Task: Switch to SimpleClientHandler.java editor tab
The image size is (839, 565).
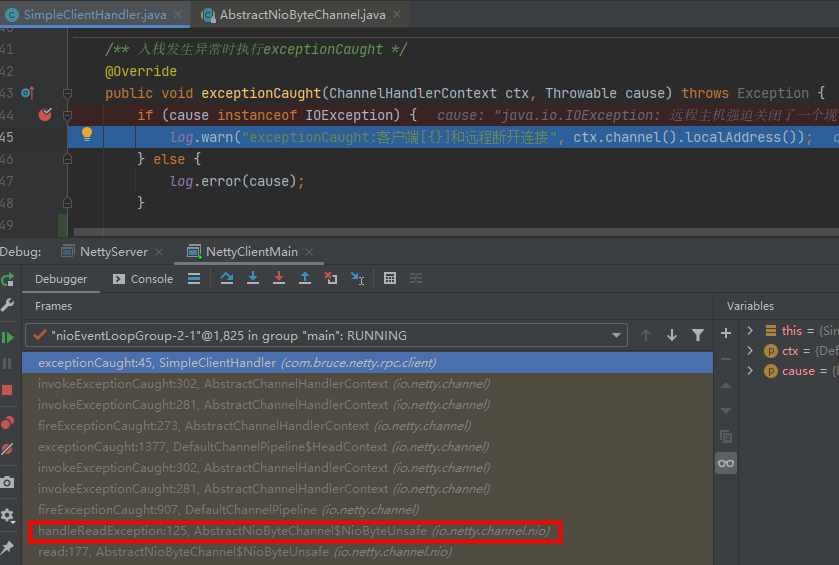Action: coord(94,14)
